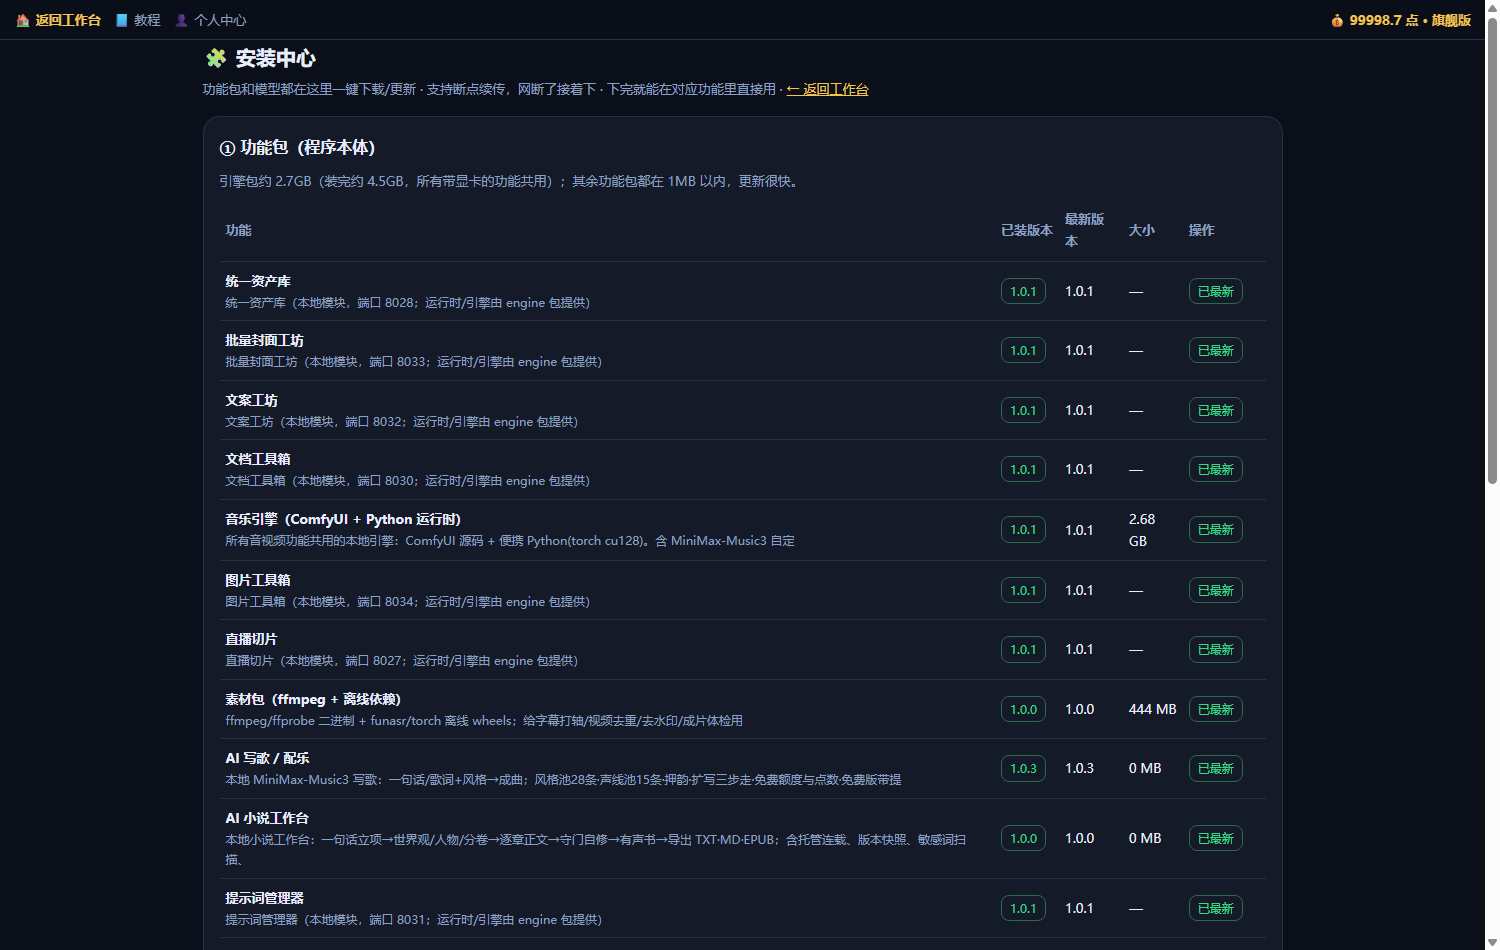Click the green puzzle icon by 安装中心
Image resolution: width=1500 pixels, height=950 pixels.
pyautogui.click(x=216, y=58)
